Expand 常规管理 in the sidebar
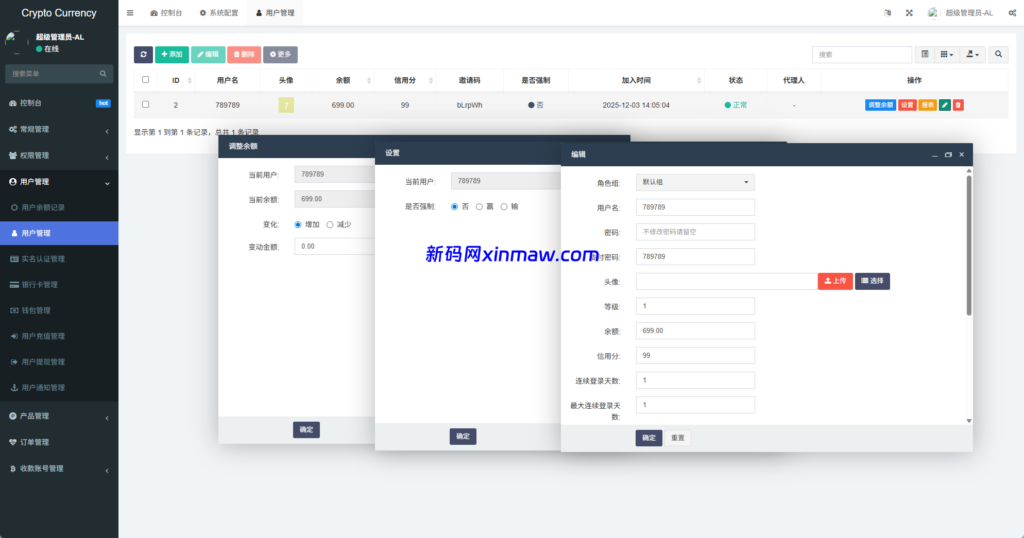The width and height of the screenshot is (1024, 538). [x=59, y=129]
